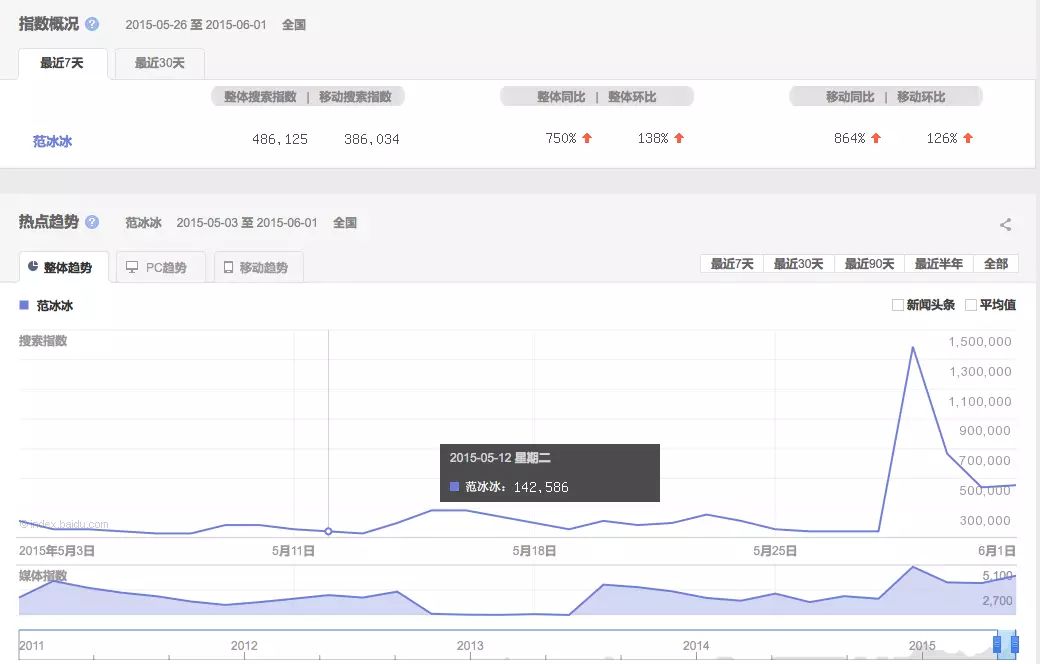This screenshot has height=664, width=1040.
Task: Click the 486,125 overall index value
Action: [280, 139]
